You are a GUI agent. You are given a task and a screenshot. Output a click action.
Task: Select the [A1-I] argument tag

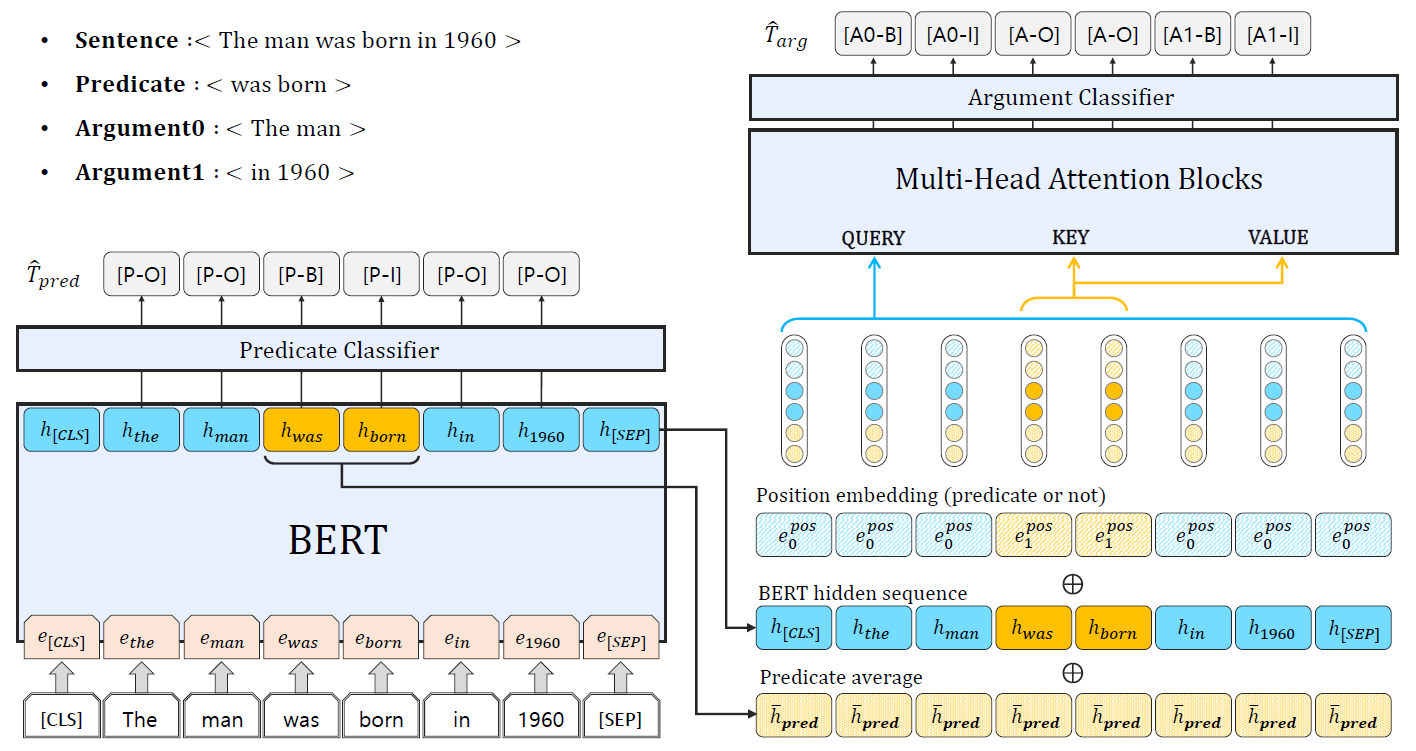coord(1272,35)
